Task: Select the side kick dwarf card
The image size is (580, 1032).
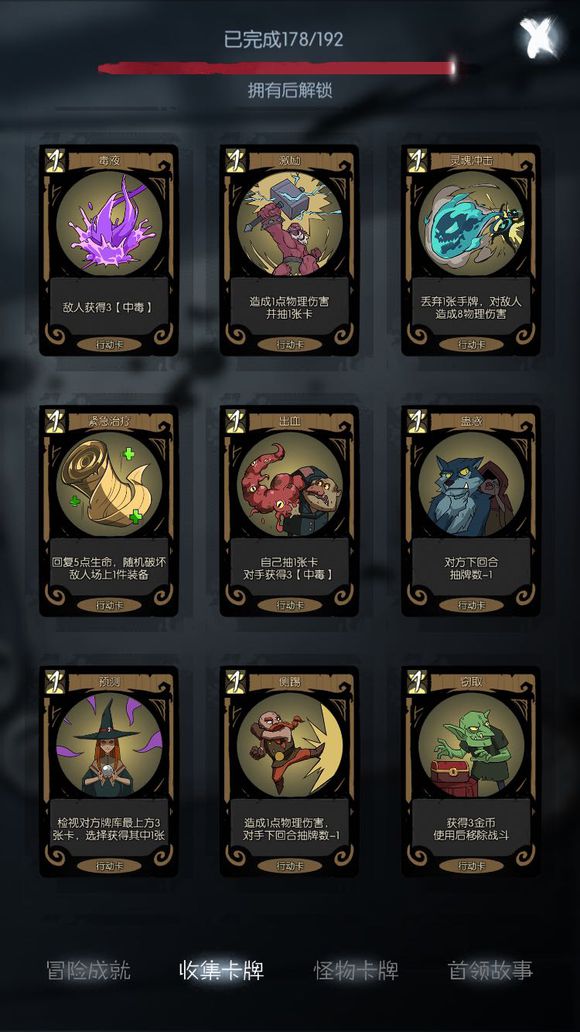Action: (289, 771)
